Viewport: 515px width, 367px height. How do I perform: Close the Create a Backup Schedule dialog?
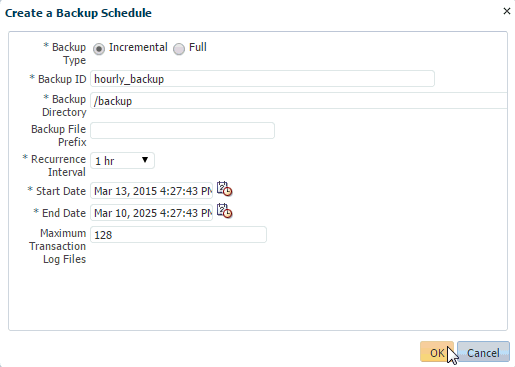click(x=507, y=11)
